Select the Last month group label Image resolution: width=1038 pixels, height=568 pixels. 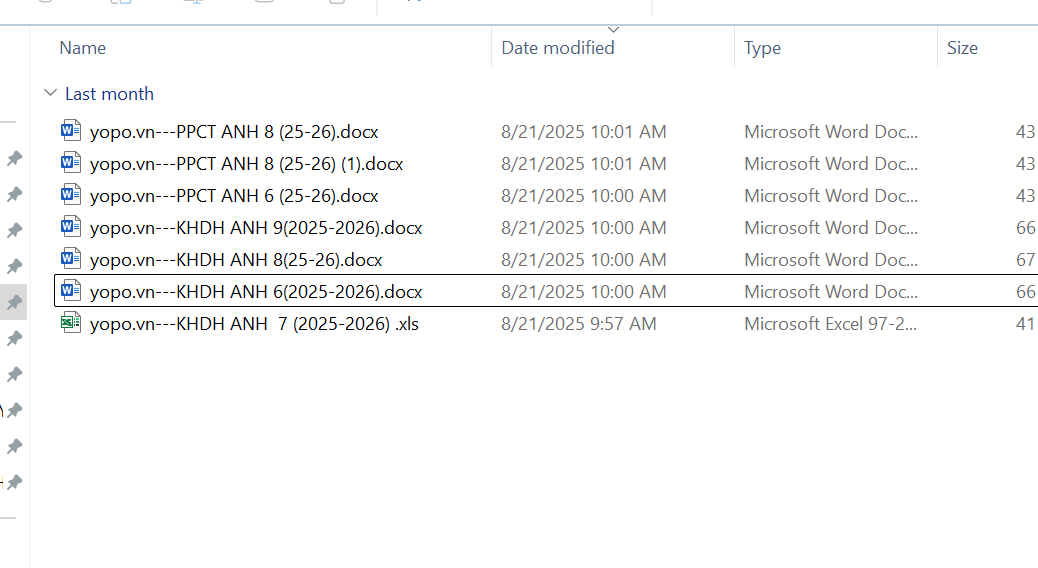pyautogui.click(x=109, y=93)
